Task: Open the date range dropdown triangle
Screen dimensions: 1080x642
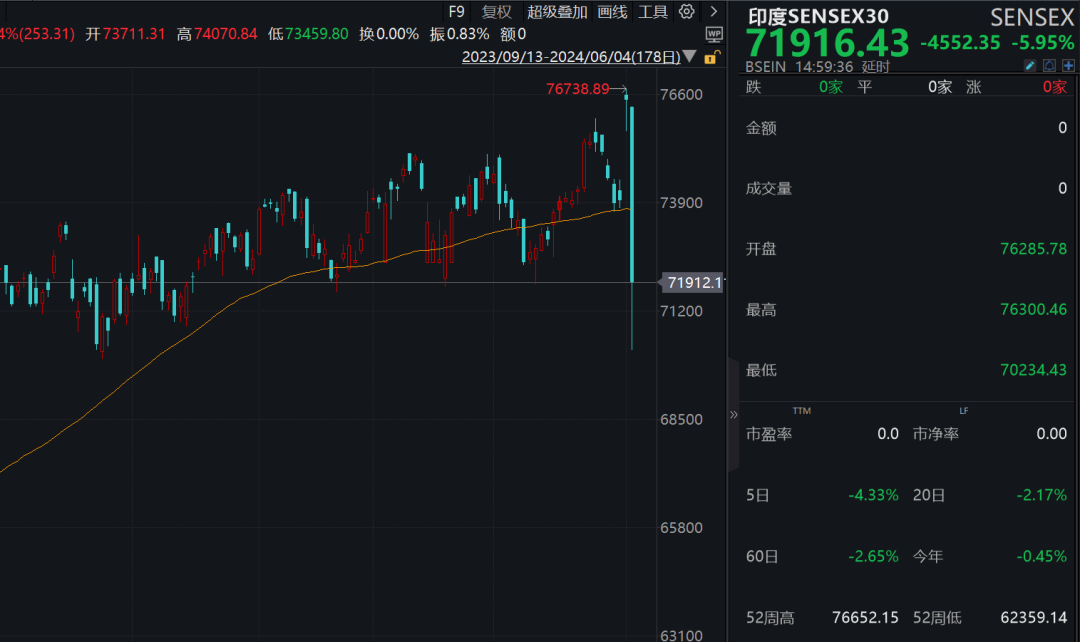Action: 689,56
